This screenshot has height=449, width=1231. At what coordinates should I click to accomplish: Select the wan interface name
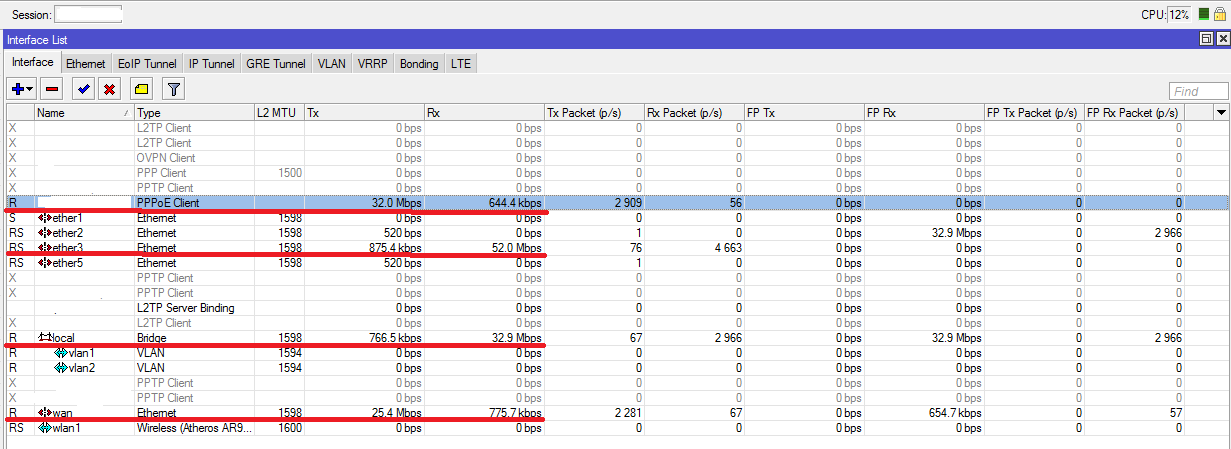[62, 413]
